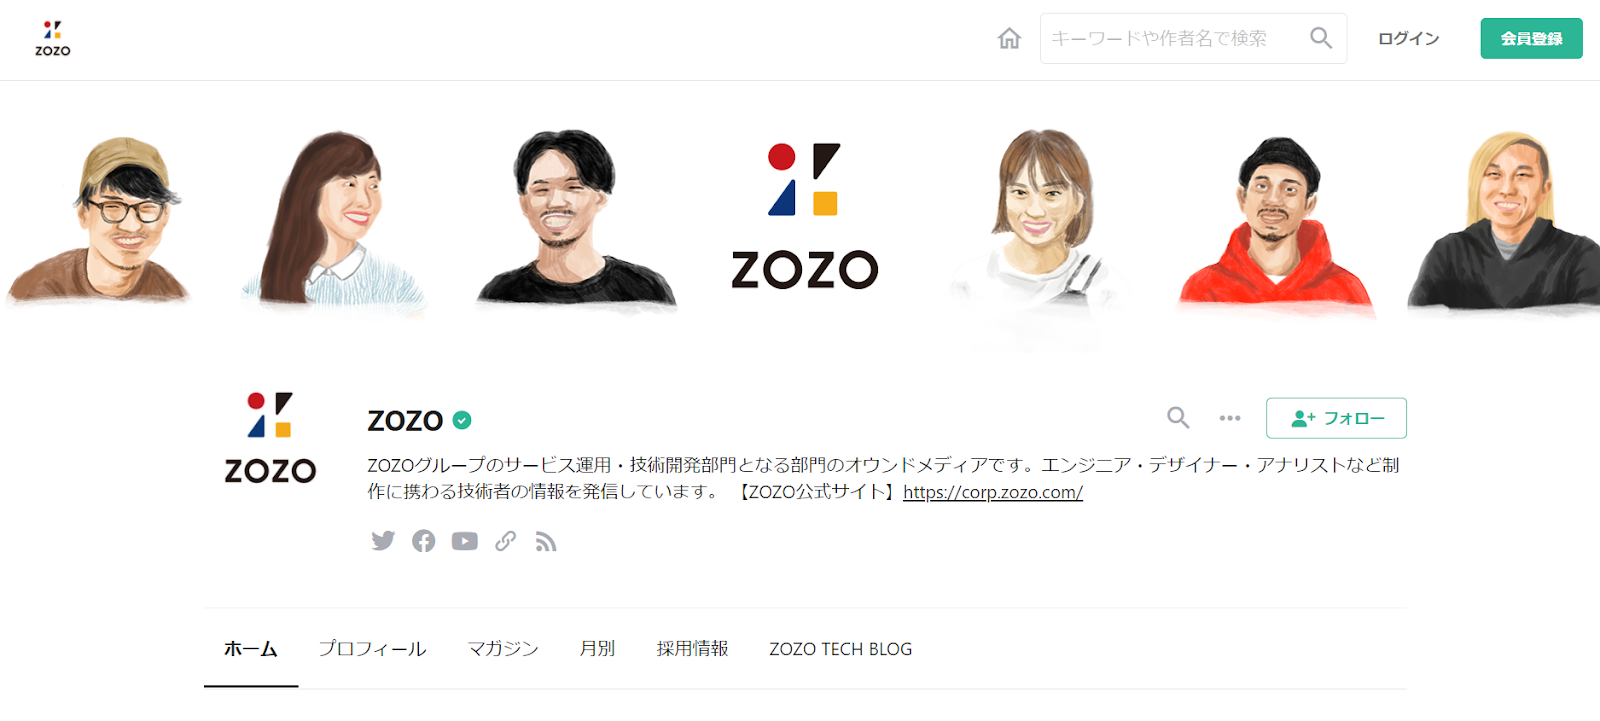1600x721 pixels.
Task: Open the RSS feed icon
Action: point(546,541)
